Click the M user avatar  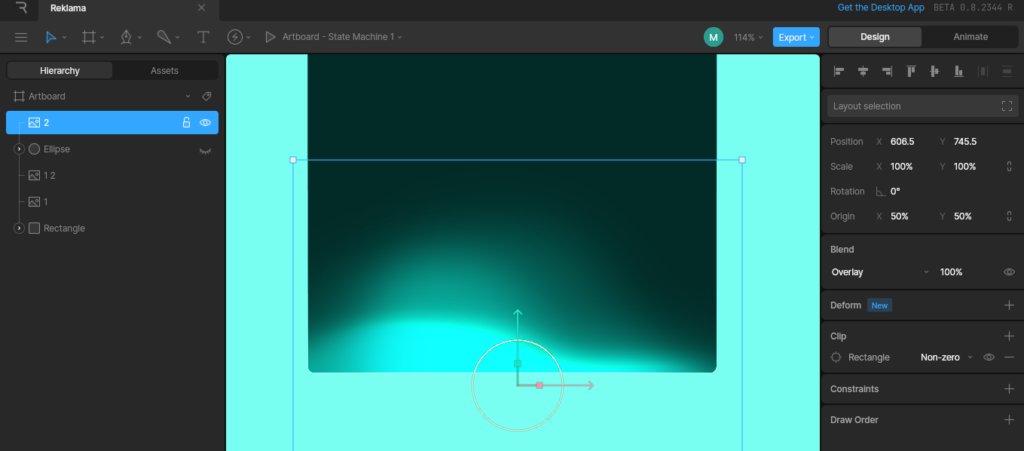[713, 37]
